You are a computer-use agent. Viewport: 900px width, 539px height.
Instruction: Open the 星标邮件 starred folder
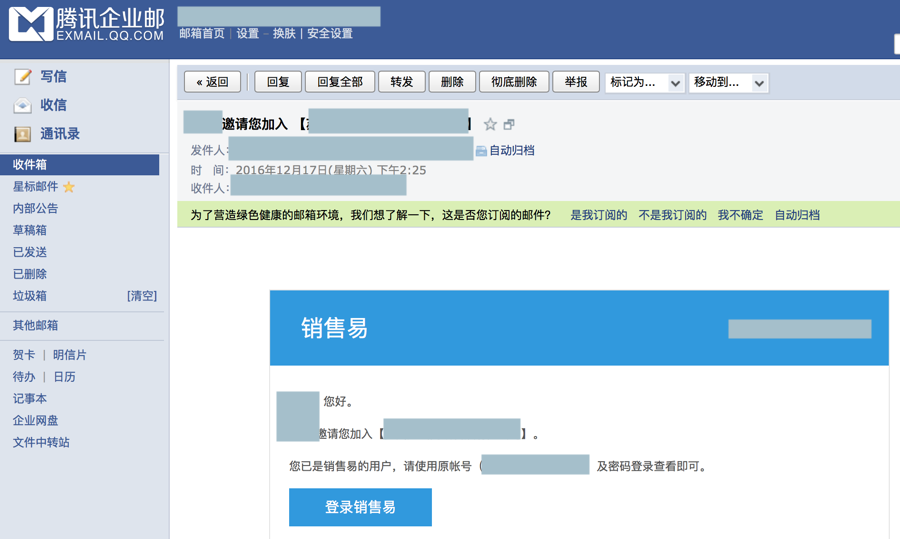tap(36, 187)
